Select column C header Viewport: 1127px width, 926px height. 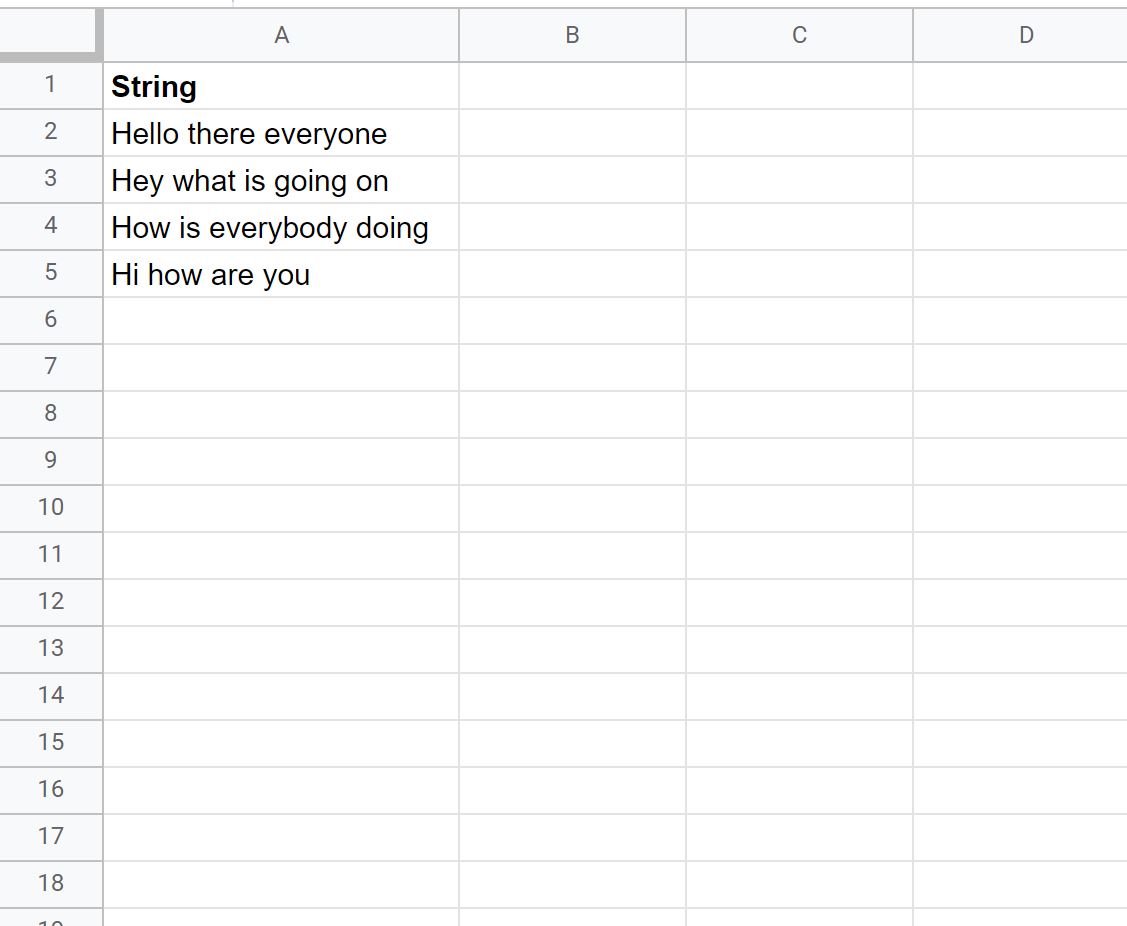pos(799,35)
